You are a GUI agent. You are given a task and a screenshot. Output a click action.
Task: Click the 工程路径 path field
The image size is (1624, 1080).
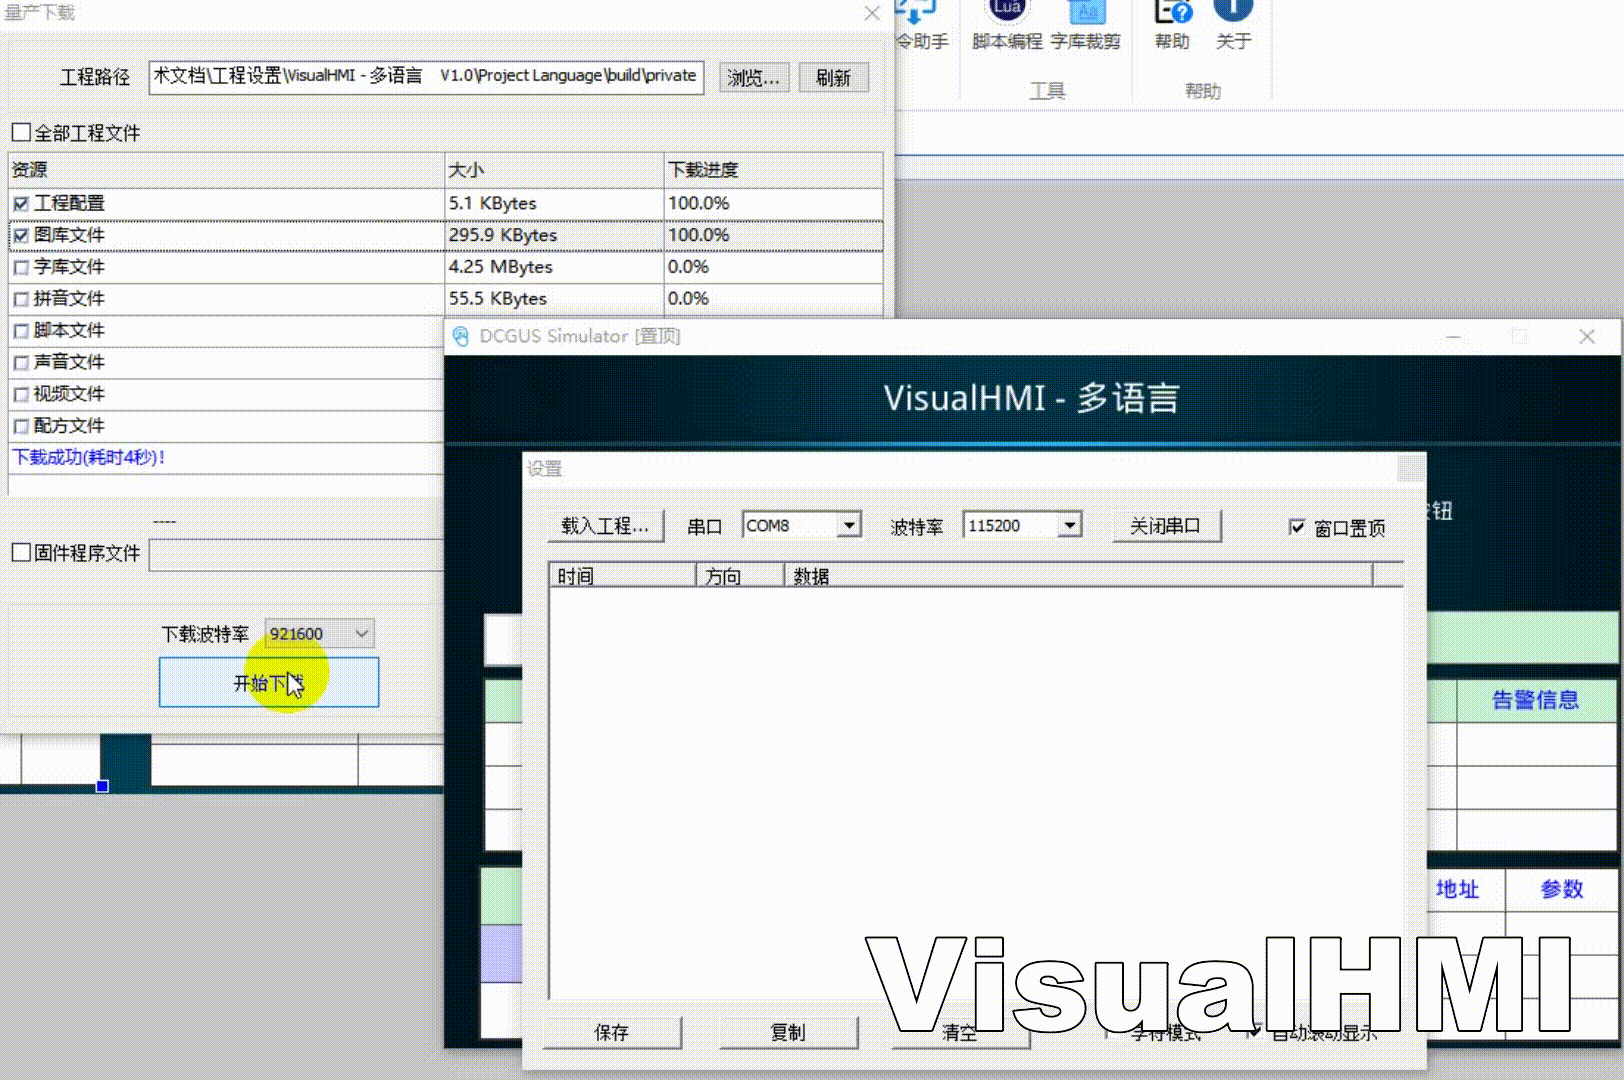(426, 77)
